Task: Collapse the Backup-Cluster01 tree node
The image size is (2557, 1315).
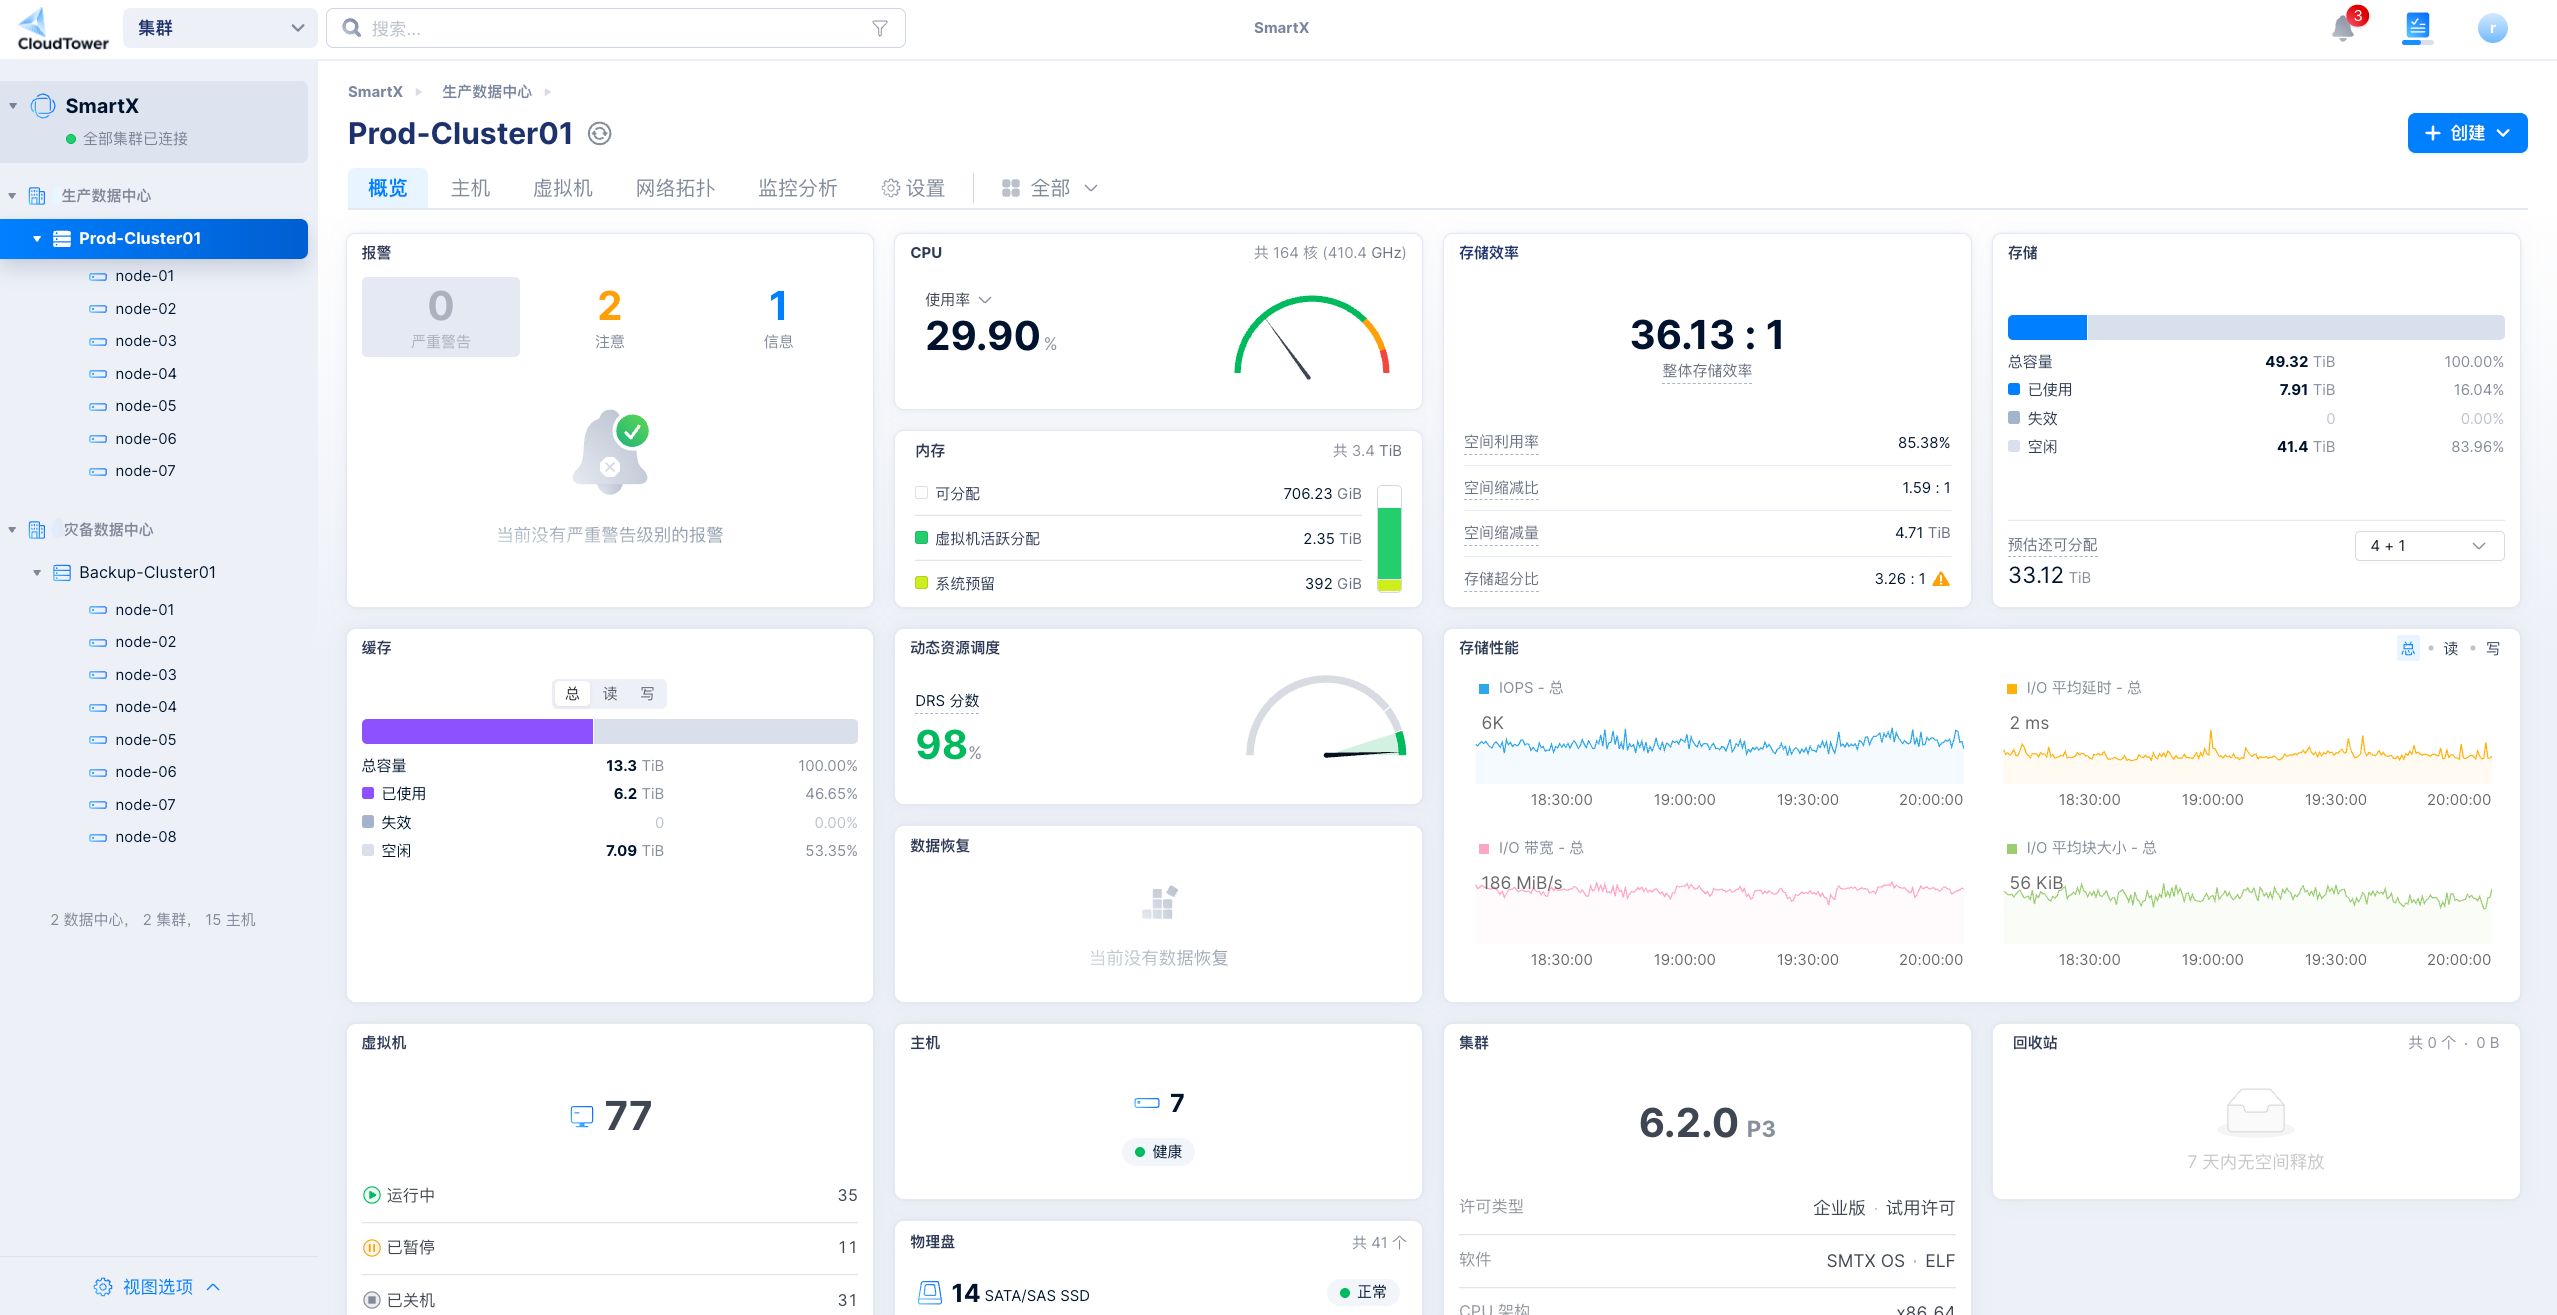Action: [x=37, y=573]
